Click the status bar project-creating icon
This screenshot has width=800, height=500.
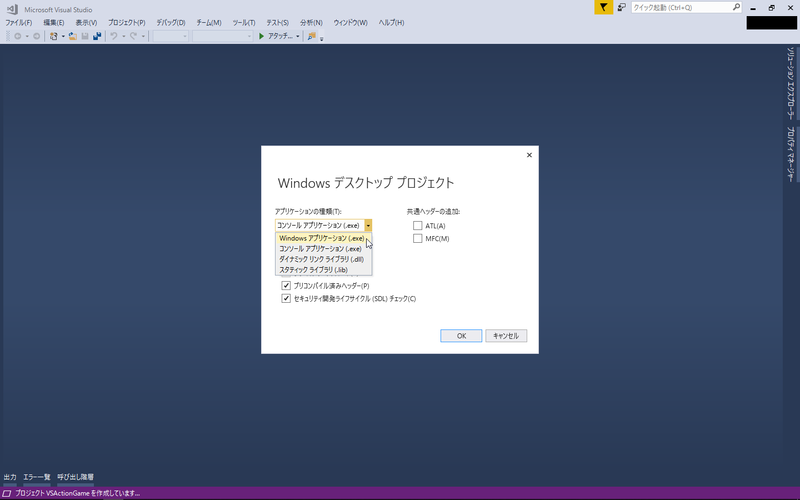coord(7,493)
